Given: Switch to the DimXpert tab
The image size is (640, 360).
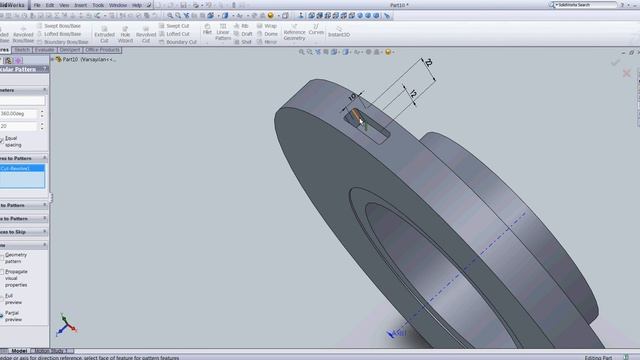Looking at the screenshot, I should pyautogui.click(x=70, y=50).
